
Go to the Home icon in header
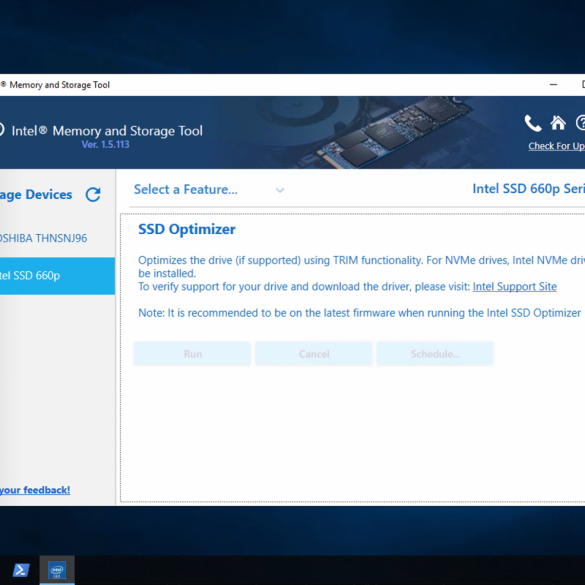click(x=558, y=123)
